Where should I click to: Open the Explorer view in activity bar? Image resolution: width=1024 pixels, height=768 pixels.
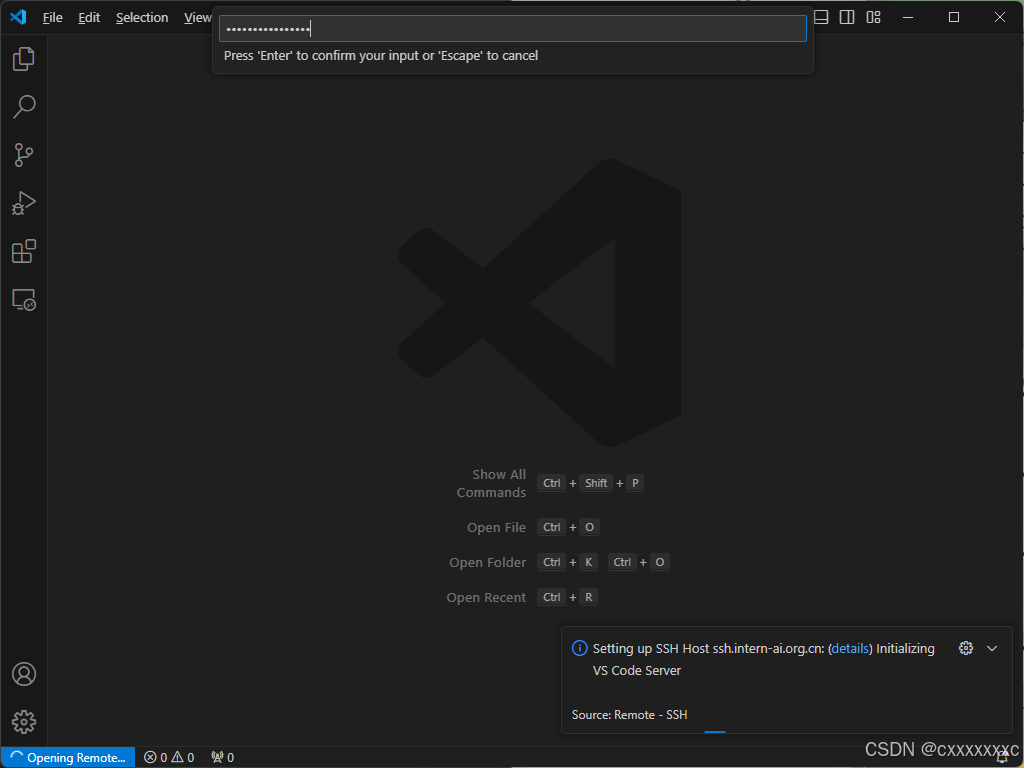[24, 59]
